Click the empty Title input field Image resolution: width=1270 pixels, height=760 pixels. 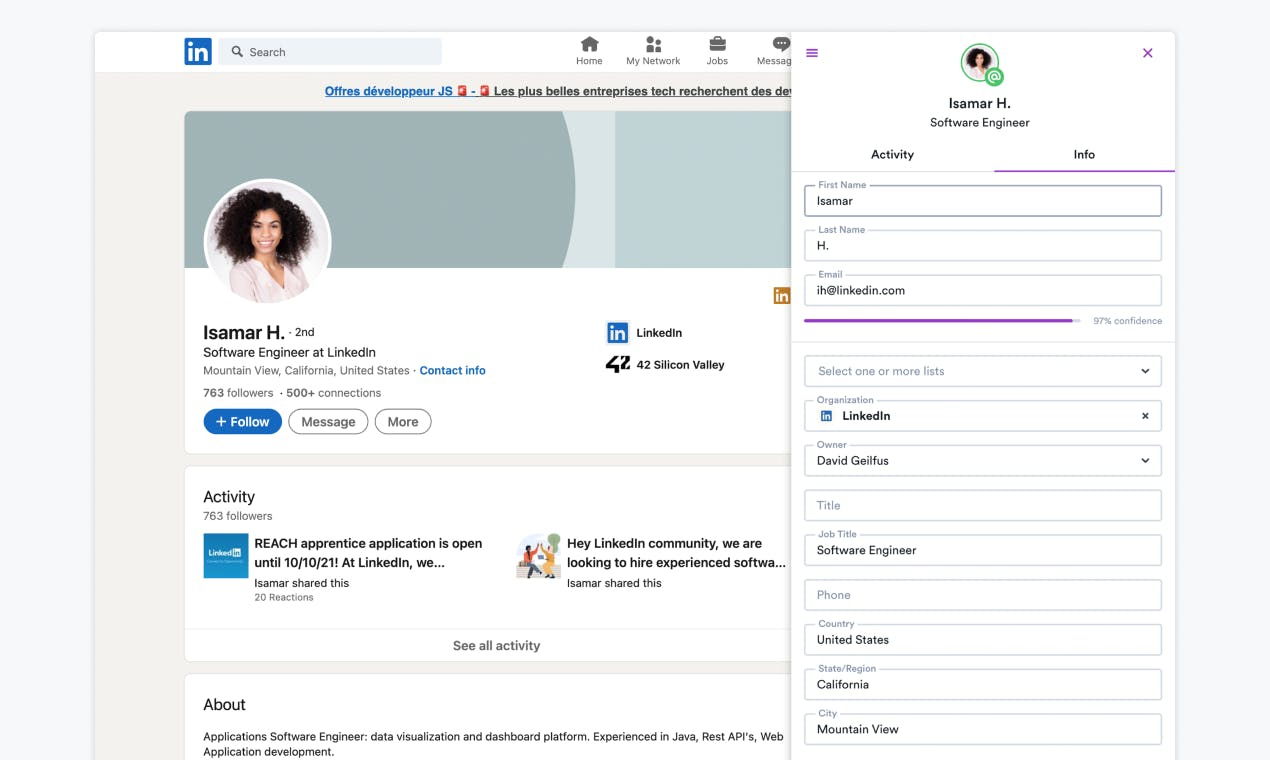tap(983, 506)
